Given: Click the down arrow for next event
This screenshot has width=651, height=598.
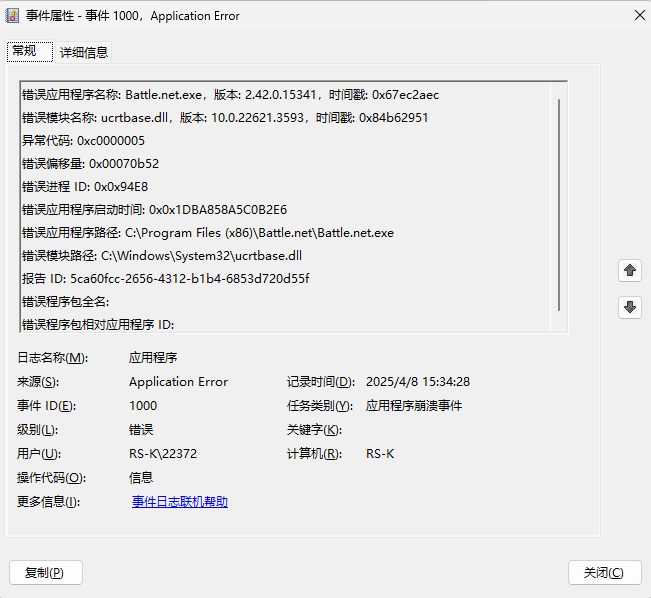Looking at the screenshot, I should point(630,308).
